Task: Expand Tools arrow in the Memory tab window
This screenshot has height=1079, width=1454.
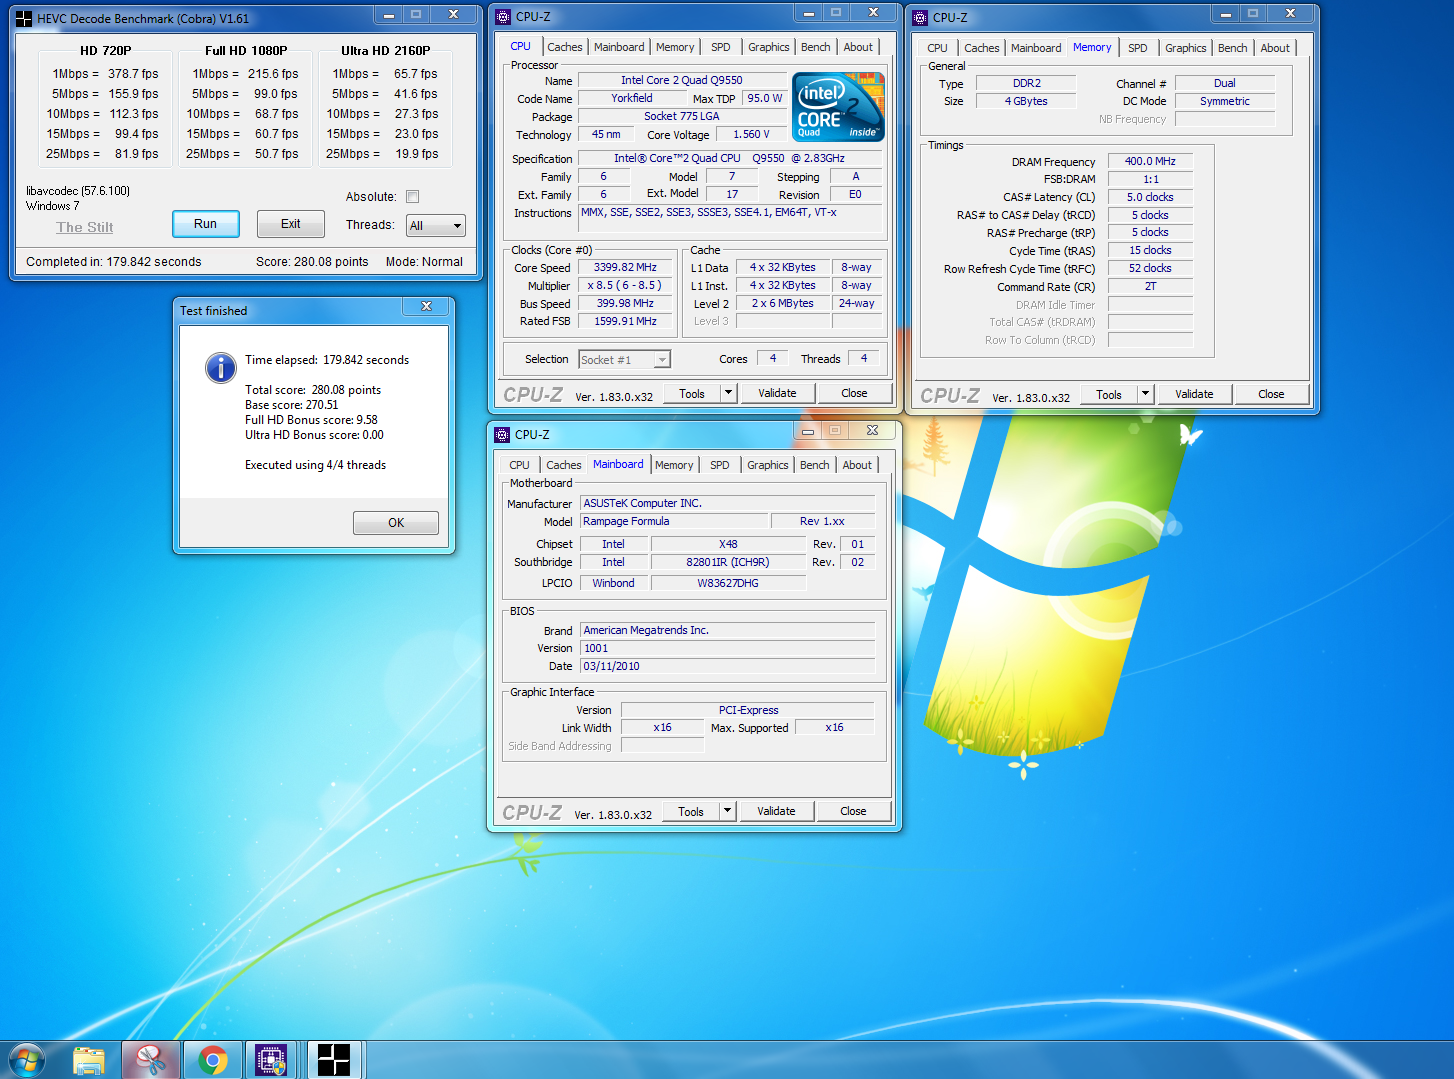Action: (x=1146, y=394)
